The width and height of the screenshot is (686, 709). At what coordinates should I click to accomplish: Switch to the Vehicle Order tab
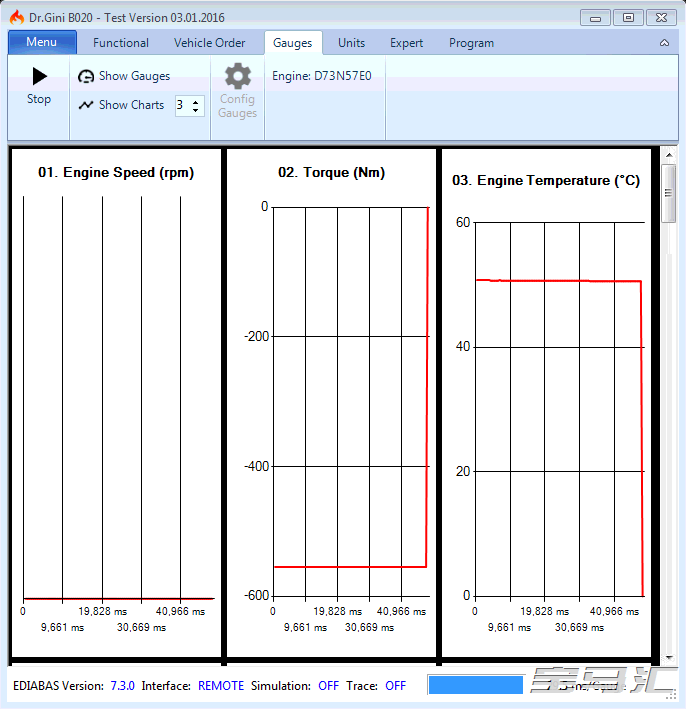point(209,43)
